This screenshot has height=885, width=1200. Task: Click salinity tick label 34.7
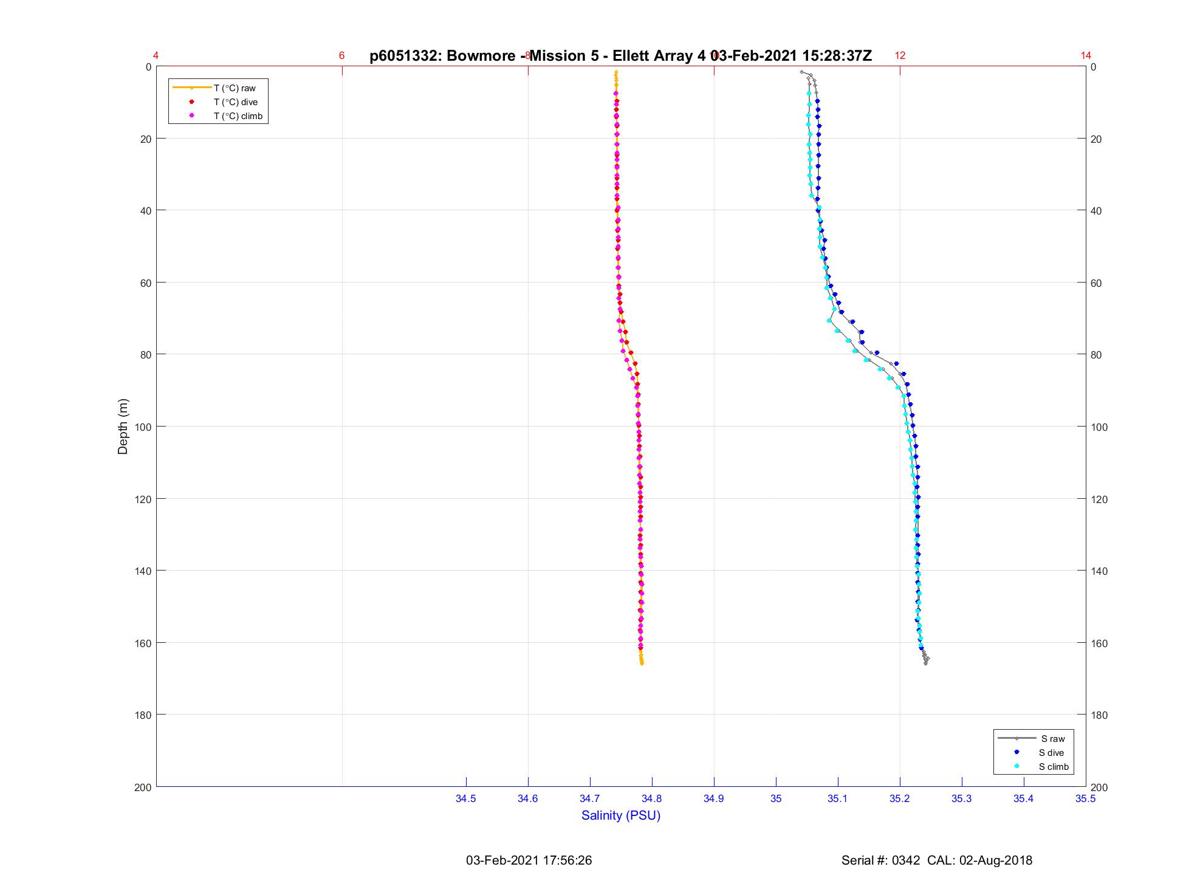click(590, 799)
